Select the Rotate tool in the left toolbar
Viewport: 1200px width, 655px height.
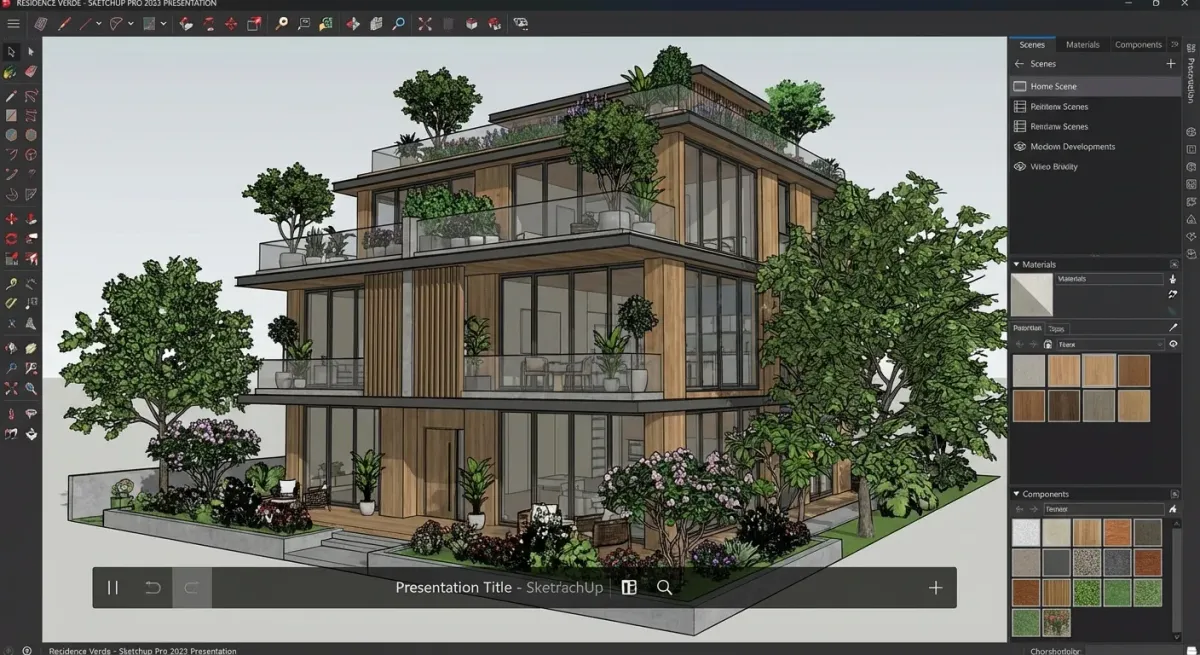click(x=12, y=238)
